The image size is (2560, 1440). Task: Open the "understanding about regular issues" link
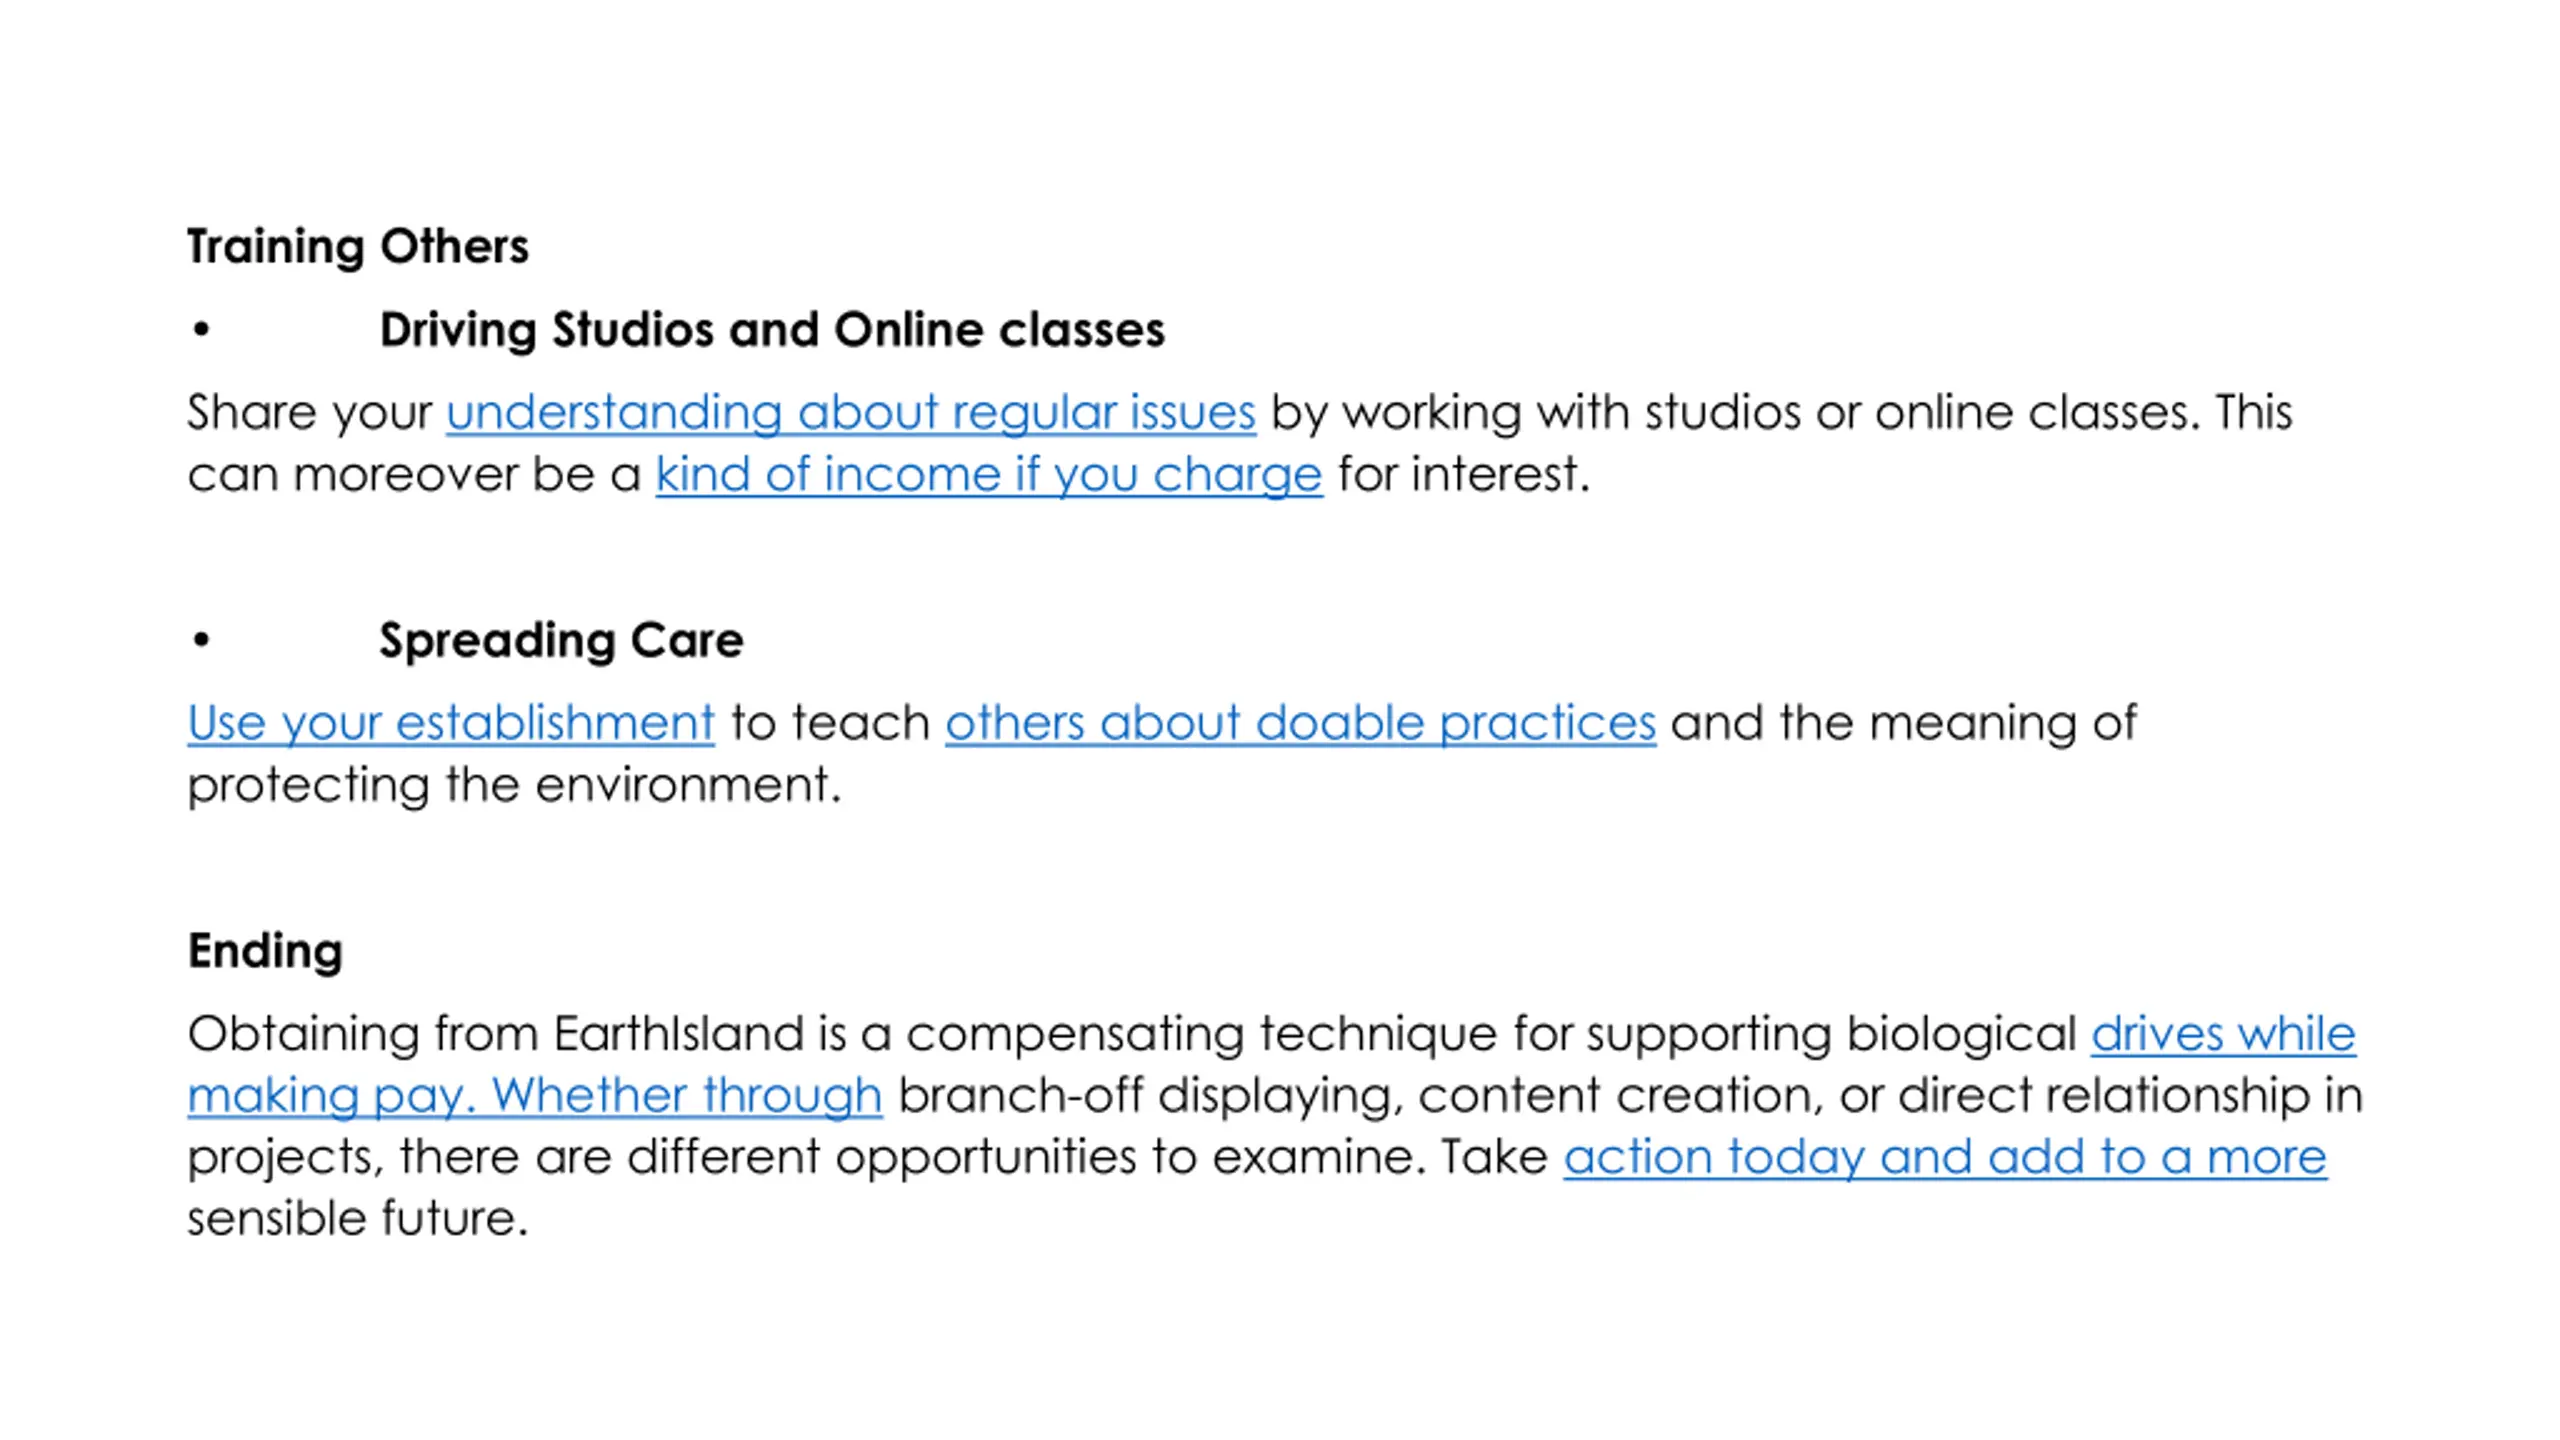point(850,413)
